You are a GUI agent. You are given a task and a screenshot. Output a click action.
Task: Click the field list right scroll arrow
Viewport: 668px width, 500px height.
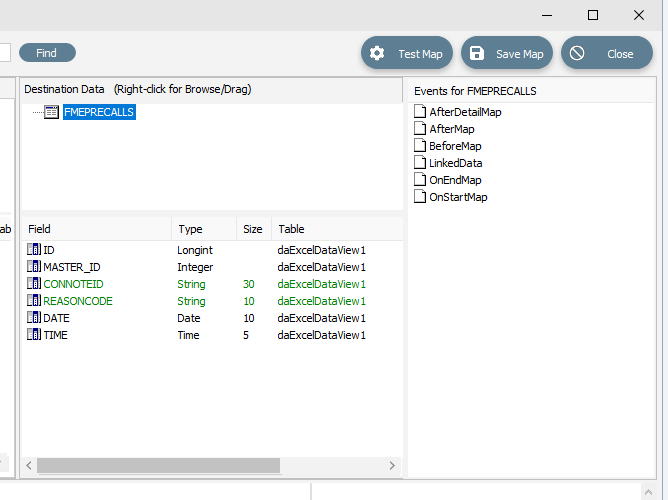(392, 466)
